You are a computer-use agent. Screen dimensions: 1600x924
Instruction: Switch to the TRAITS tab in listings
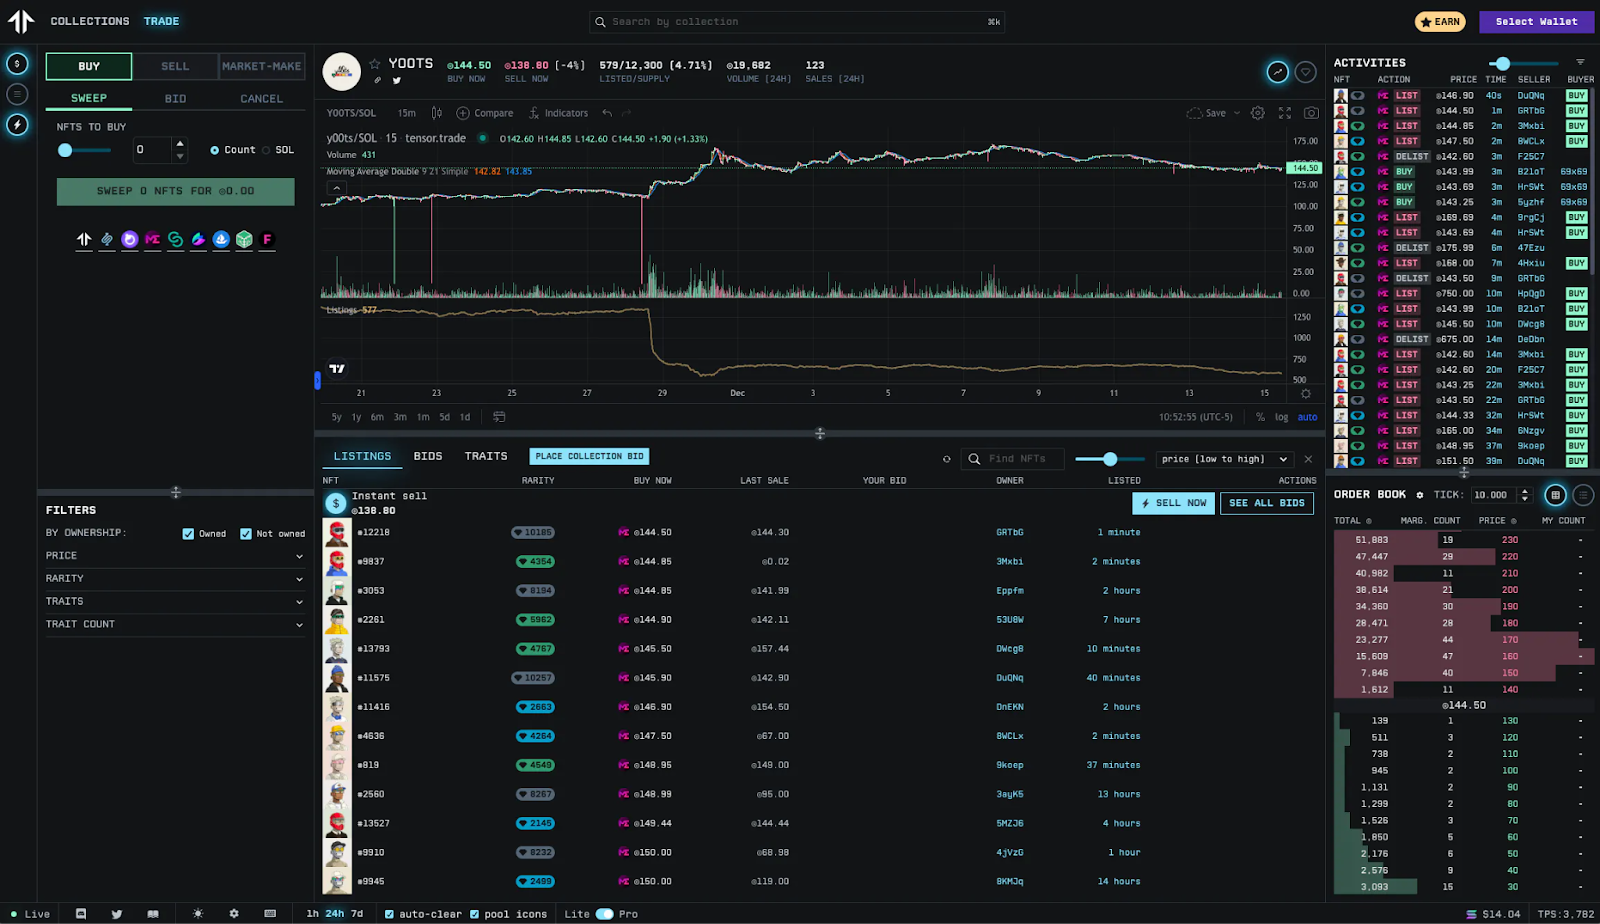pyautogui.click(x=486, y=456)
